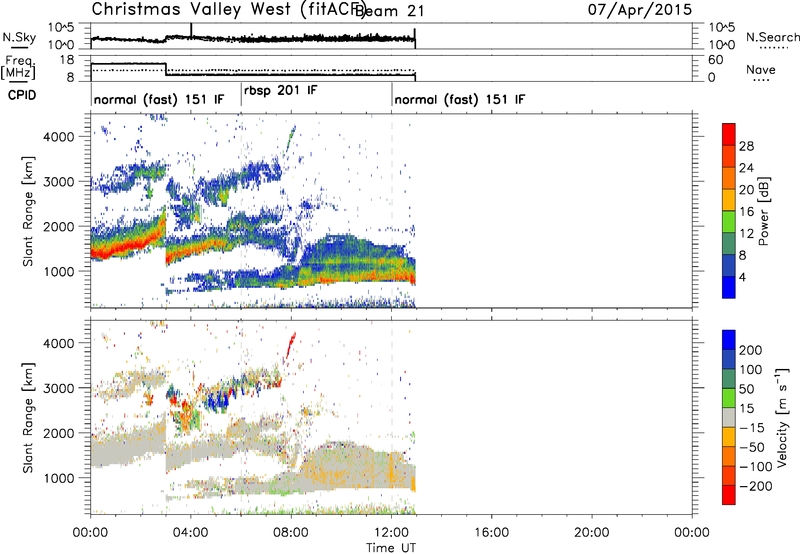Image resolution: width=800 pixels, height=554 pixels.
Task: Click the 'Power [dB]' colorbar label
Action: tap(763, 211)
